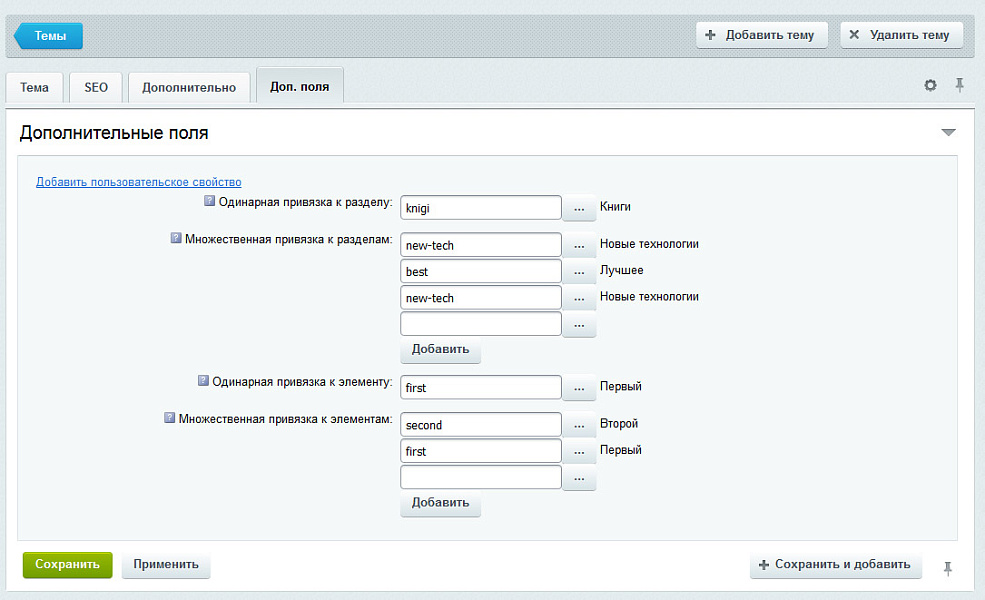Viewport: 985px width, 600px height.
Task: Open browse dialog next to second field
Action: (579, 426)
